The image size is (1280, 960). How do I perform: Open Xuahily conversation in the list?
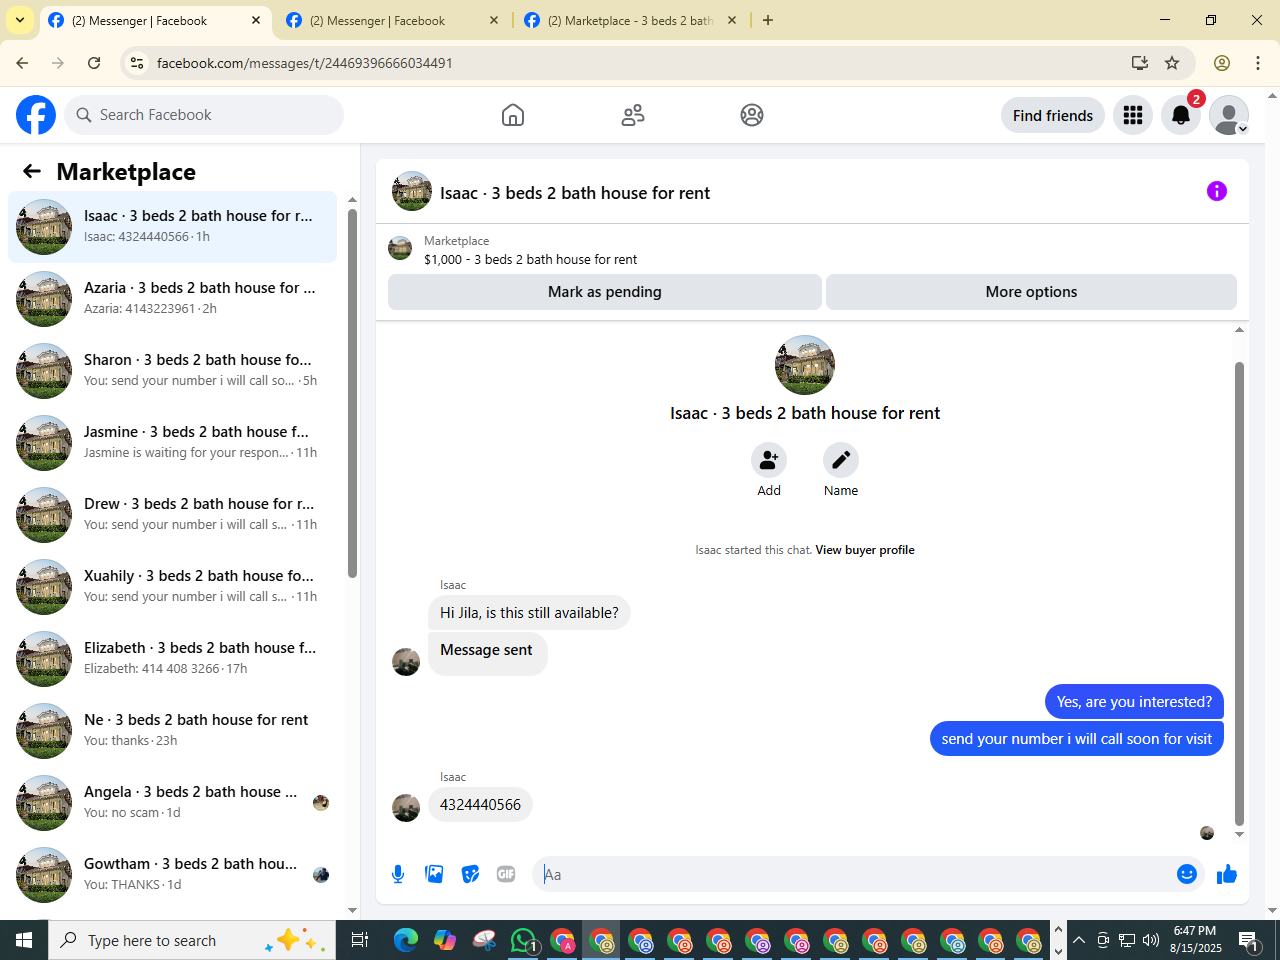pos(172,587)
